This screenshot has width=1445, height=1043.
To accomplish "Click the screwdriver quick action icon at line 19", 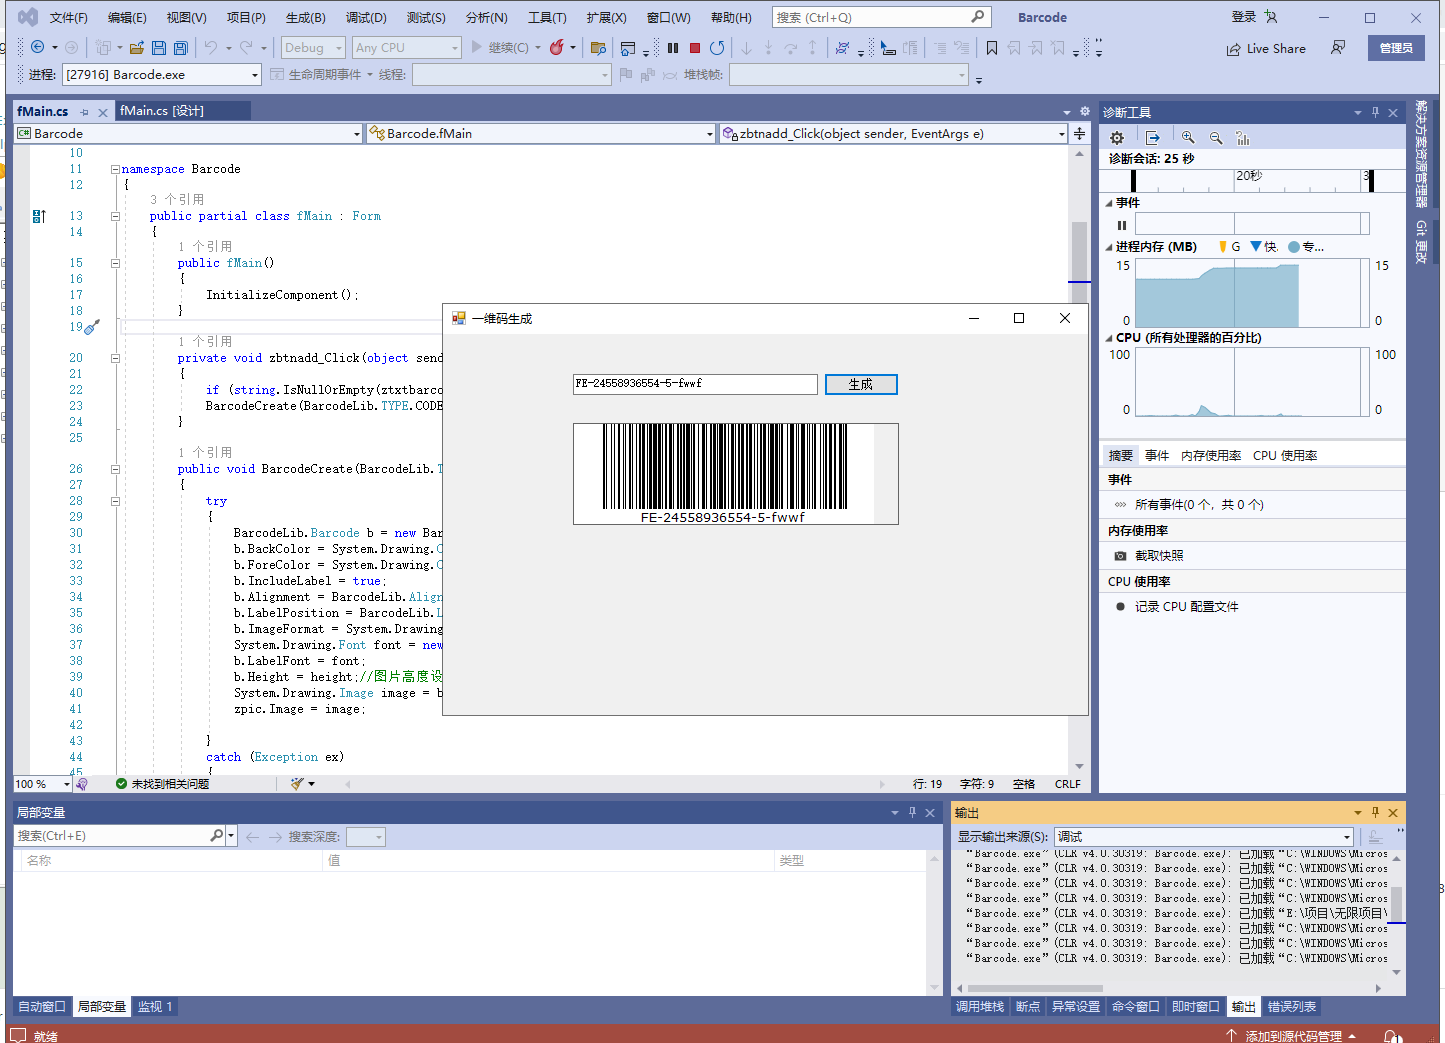I will tap(92, 327).
